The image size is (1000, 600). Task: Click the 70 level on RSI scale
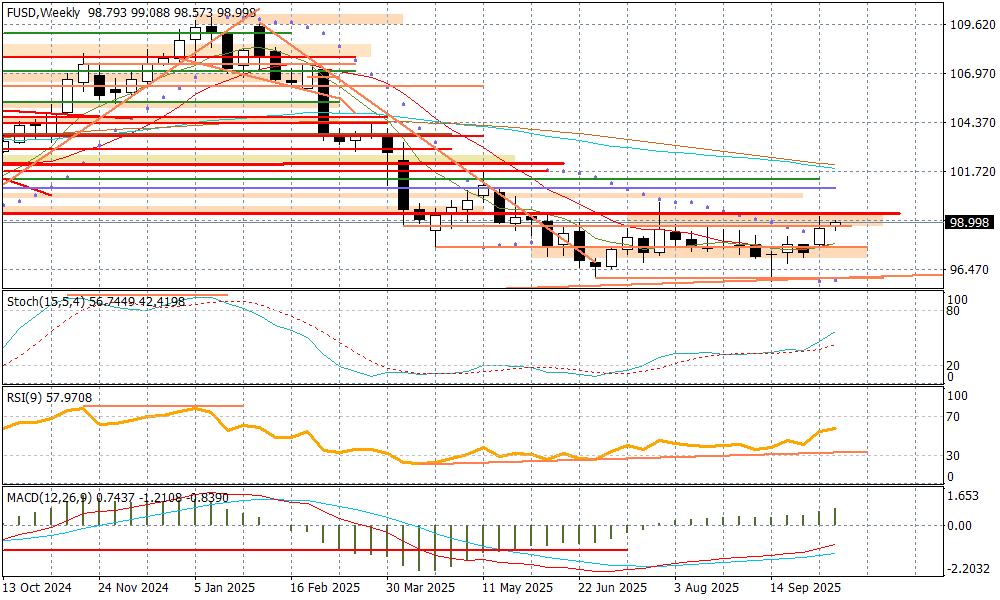(955, 417)
